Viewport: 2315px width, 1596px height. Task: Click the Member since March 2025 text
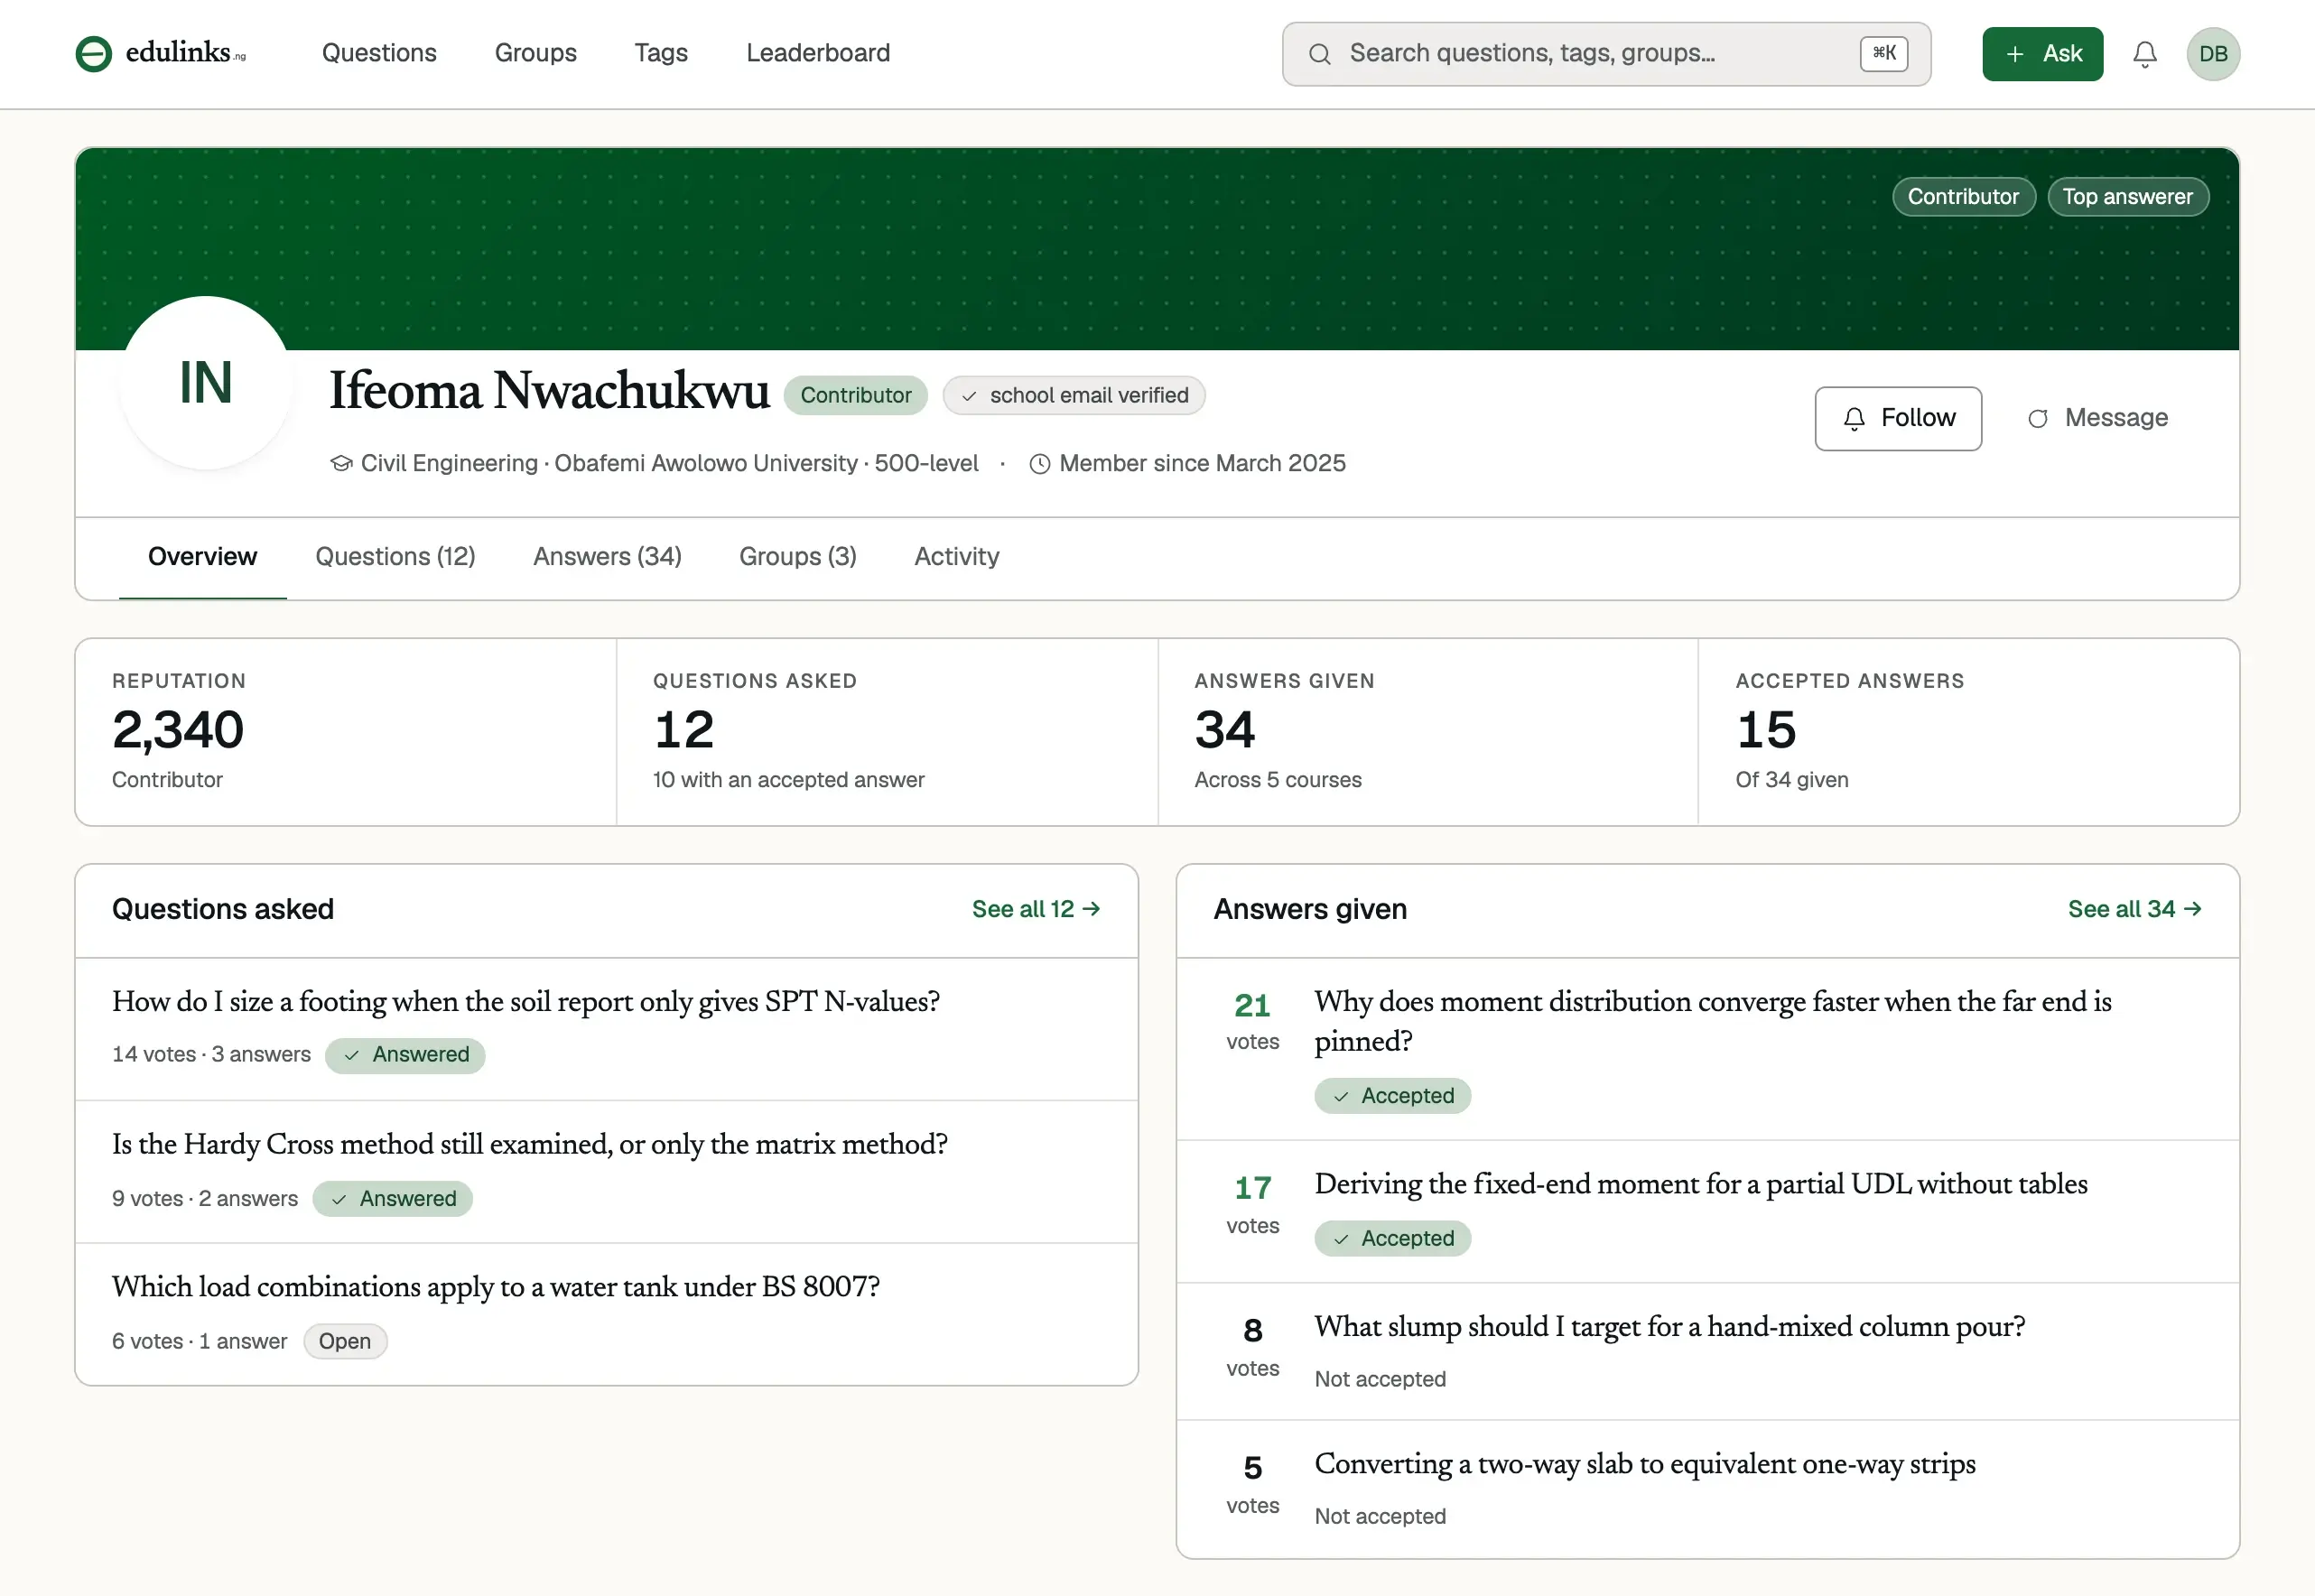[1202, 464]
